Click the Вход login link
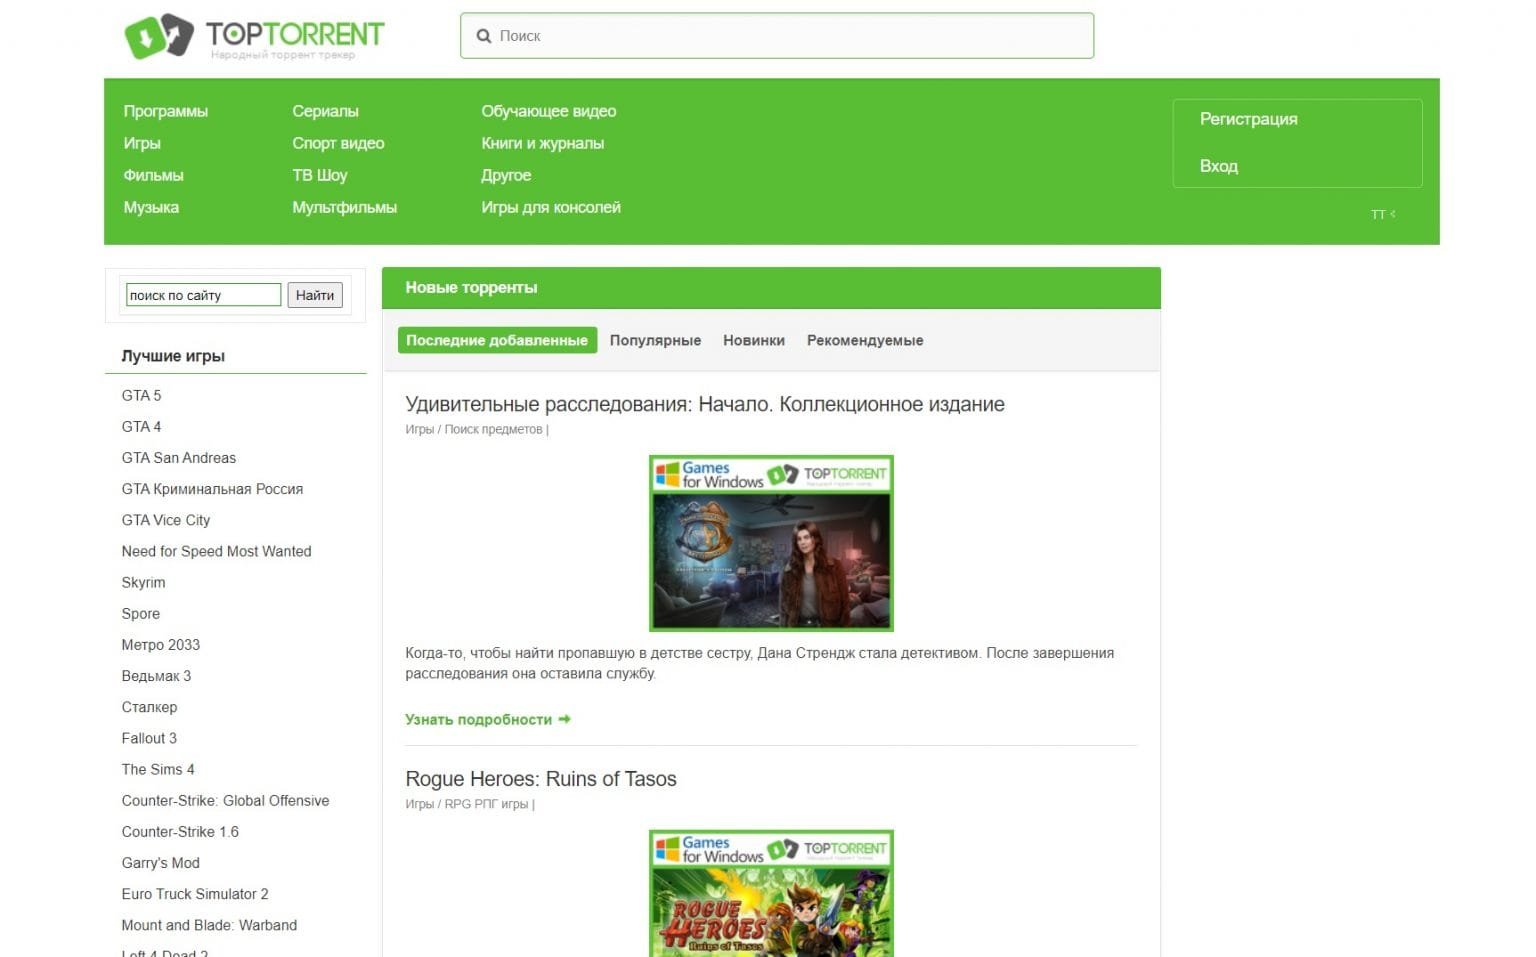The height and width of the screenshot is (957, 1536). tap(1219, 166)
